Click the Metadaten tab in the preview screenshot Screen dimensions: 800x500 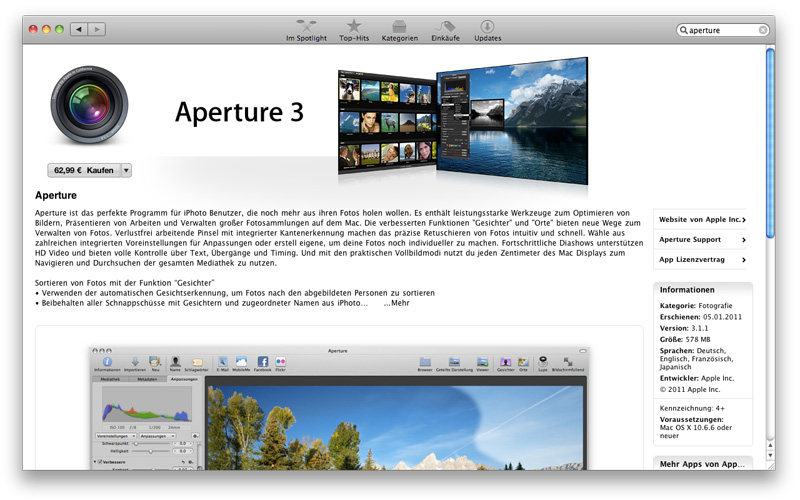pyautogui.click(x=147, y=379)
